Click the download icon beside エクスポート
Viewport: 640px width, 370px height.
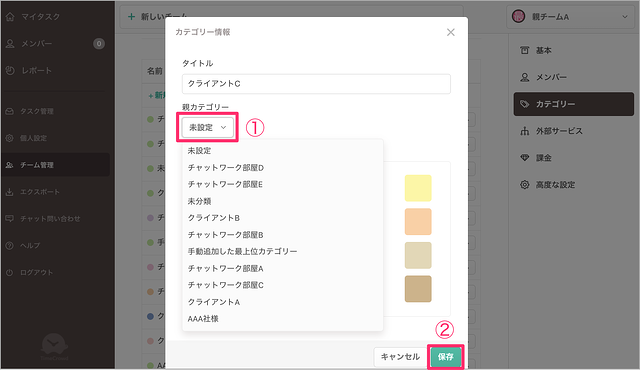point(9,192)
